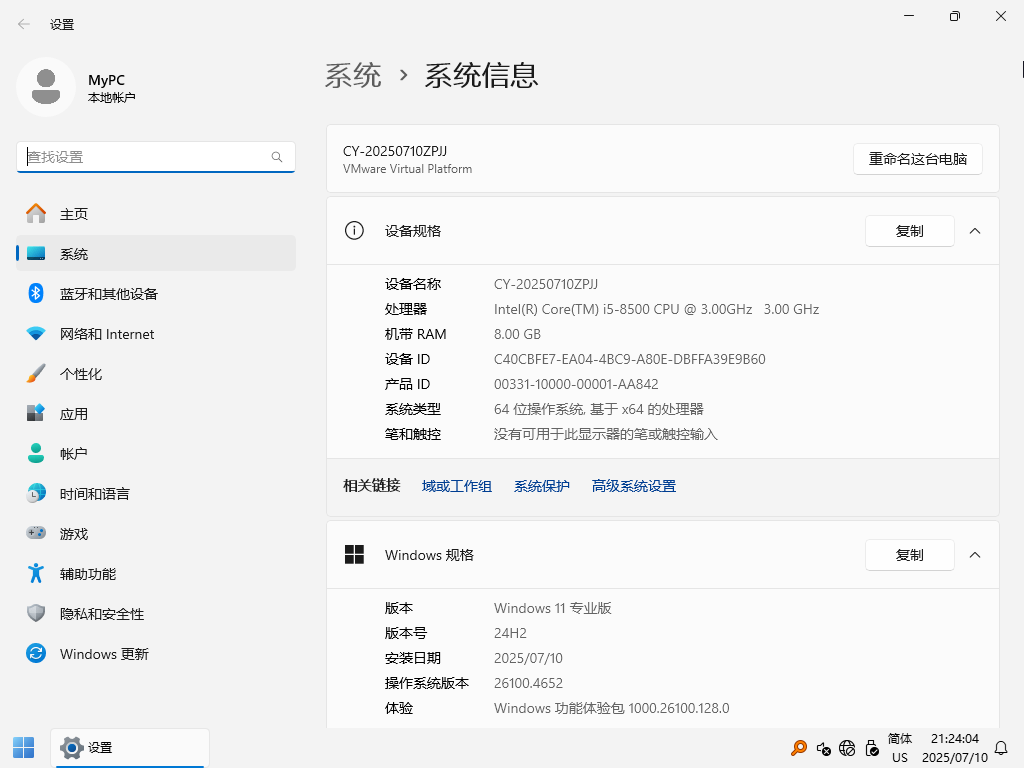This screenshot has width=1024, height=768.
Task: Copy Windows specs with 复制 button
Action: click(910, 554)
